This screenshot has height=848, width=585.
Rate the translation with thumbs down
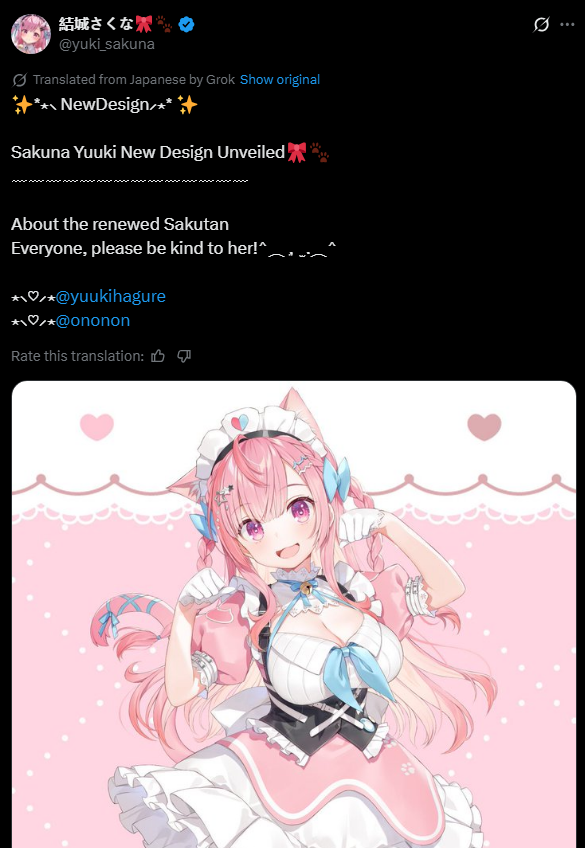tap(184, 356)
